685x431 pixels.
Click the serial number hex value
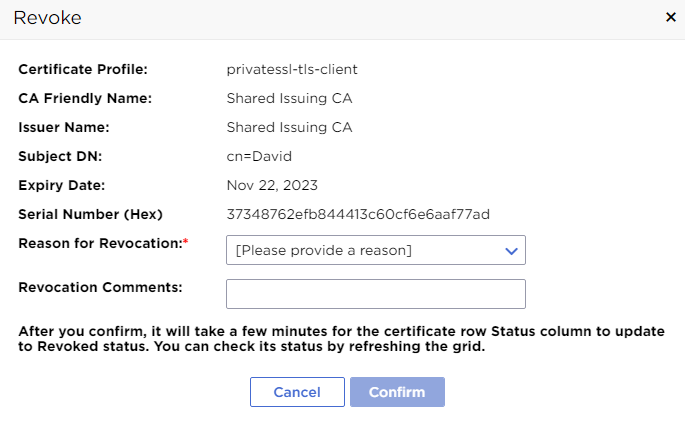coord(358,214)
